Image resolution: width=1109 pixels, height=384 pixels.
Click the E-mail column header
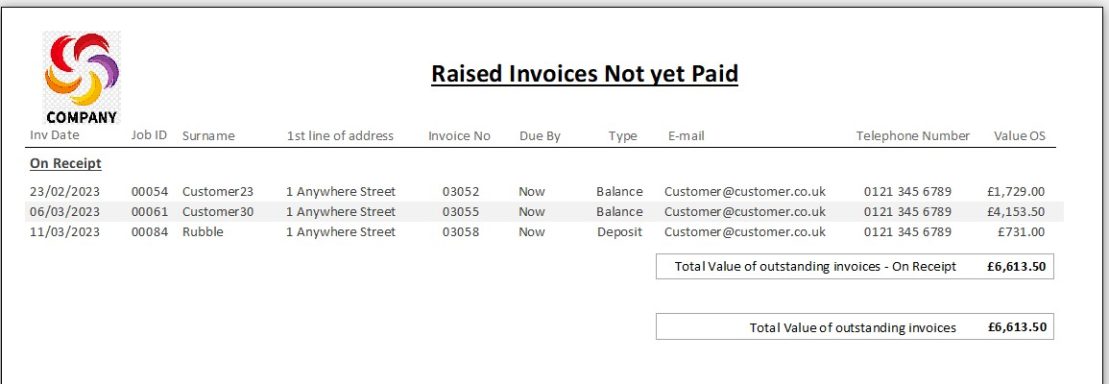(x=686, y=136)
